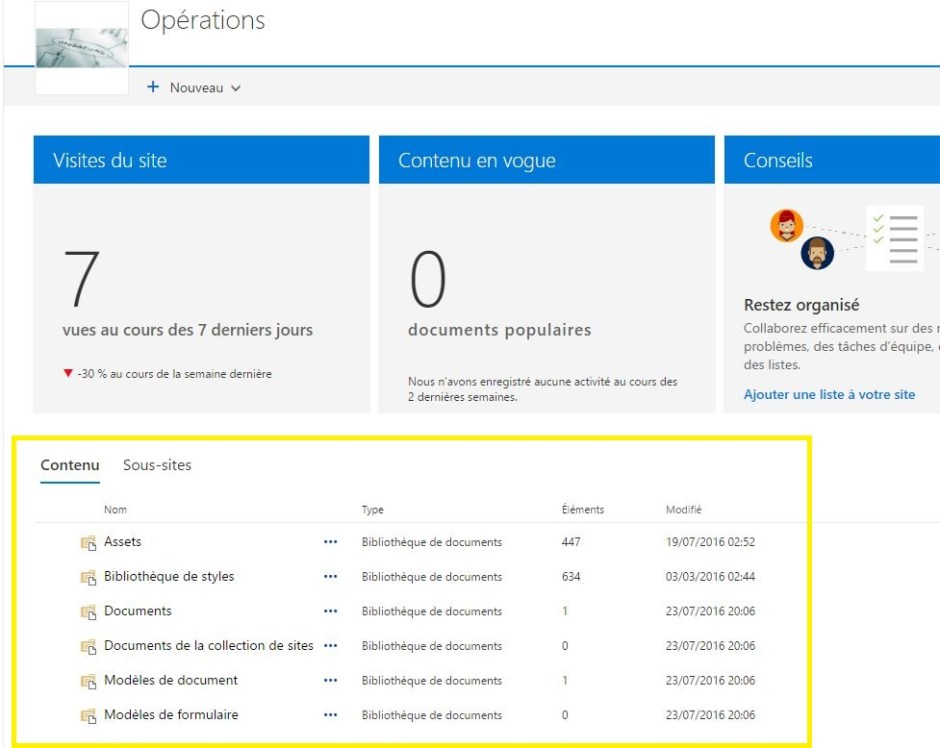Click the Ajouter une liste à votre site link

point(829,395)
